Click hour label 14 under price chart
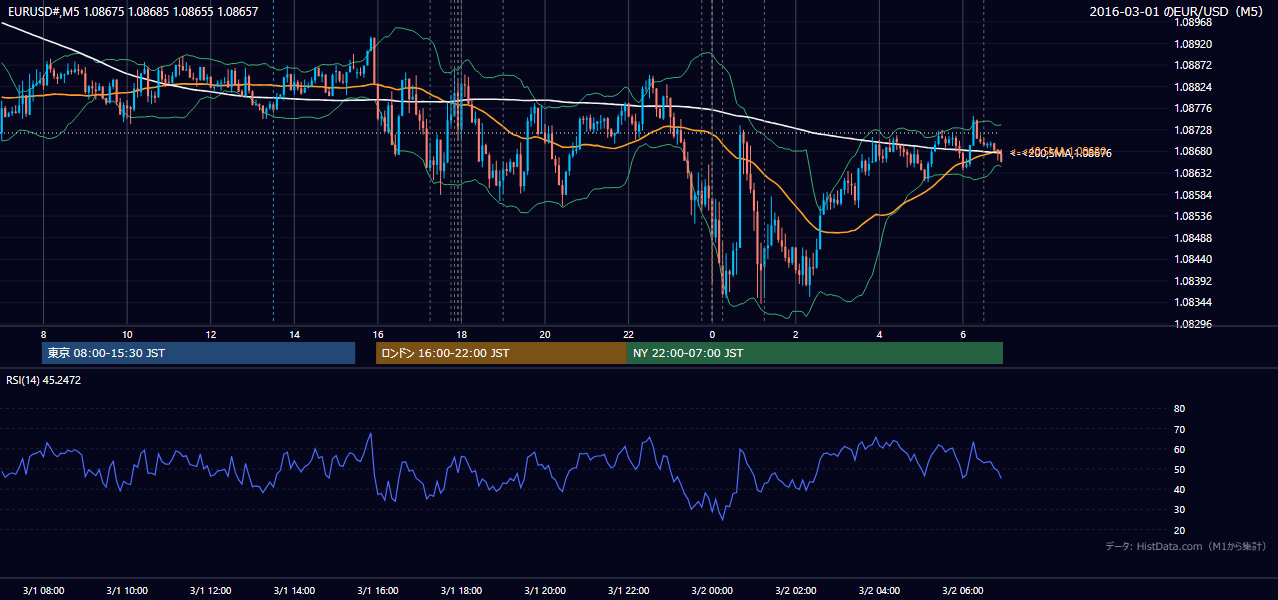 (x=294, y=334)
